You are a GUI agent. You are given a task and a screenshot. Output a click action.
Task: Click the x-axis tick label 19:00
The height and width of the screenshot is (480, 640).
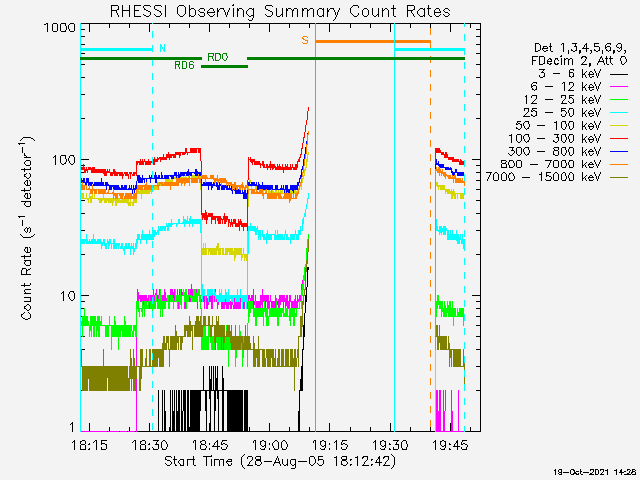click(x=271, y=445)
